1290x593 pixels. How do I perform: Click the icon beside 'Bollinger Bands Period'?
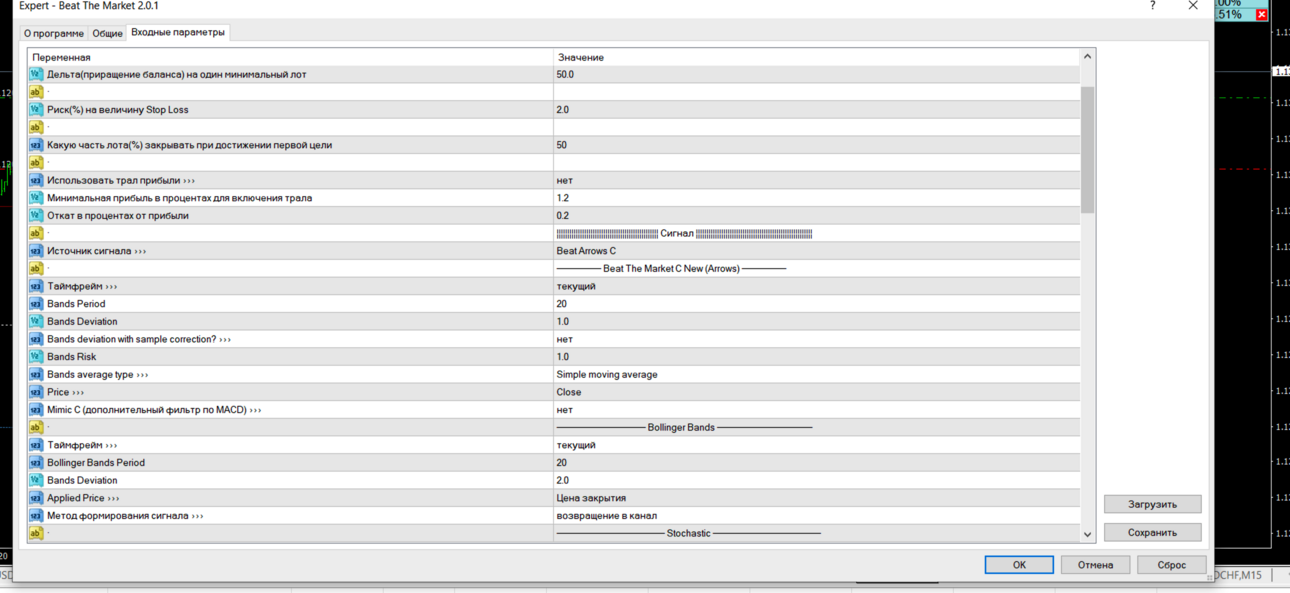coord(36,463)
